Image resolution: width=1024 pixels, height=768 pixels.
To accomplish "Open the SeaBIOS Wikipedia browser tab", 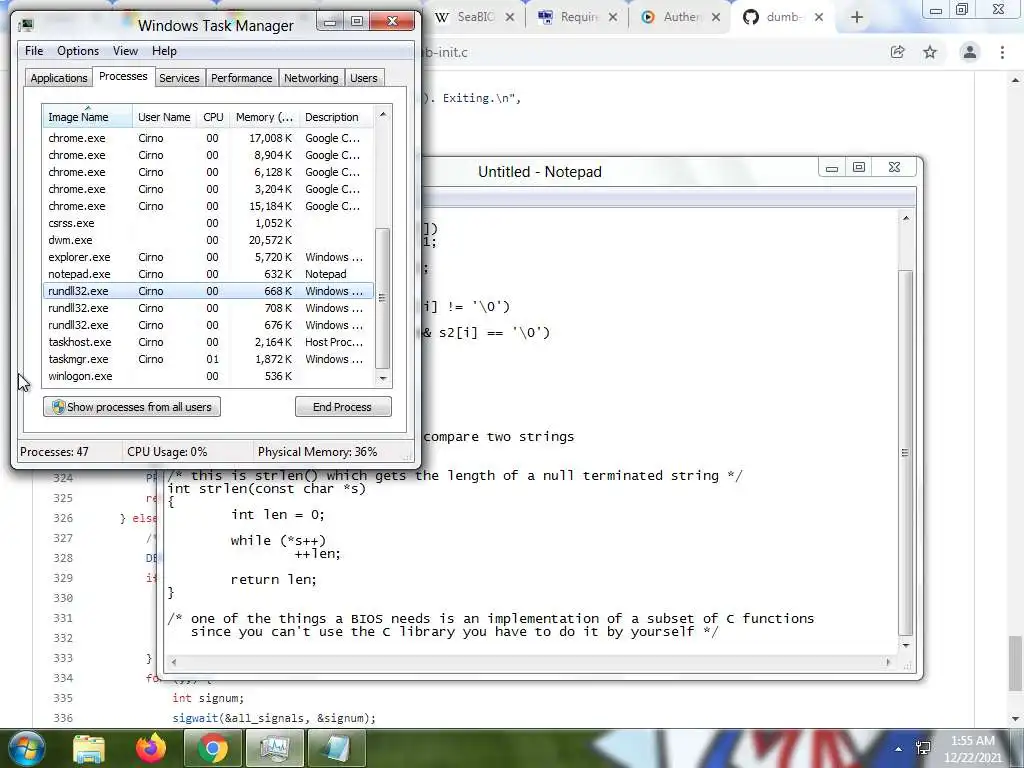I will 474,17.
